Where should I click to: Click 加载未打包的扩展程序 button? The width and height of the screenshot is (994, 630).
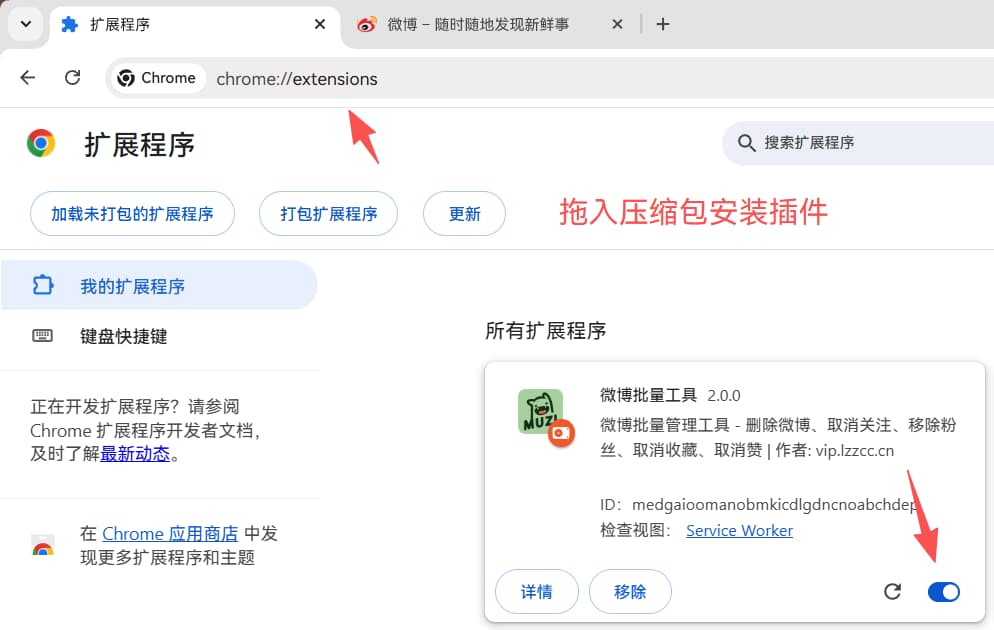132,214
